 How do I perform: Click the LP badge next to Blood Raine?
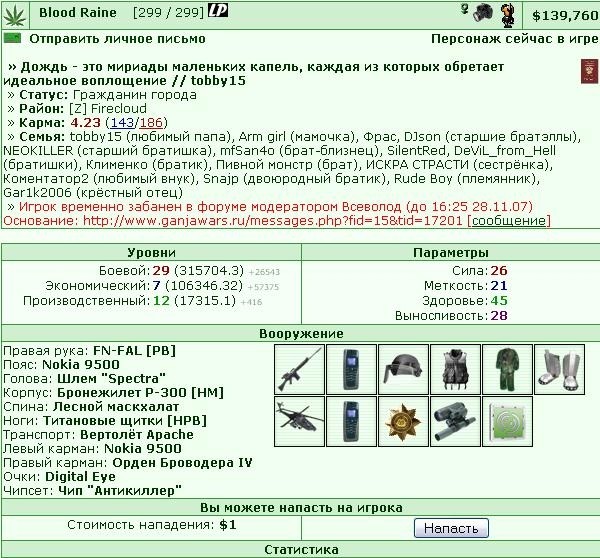[218, 10]
